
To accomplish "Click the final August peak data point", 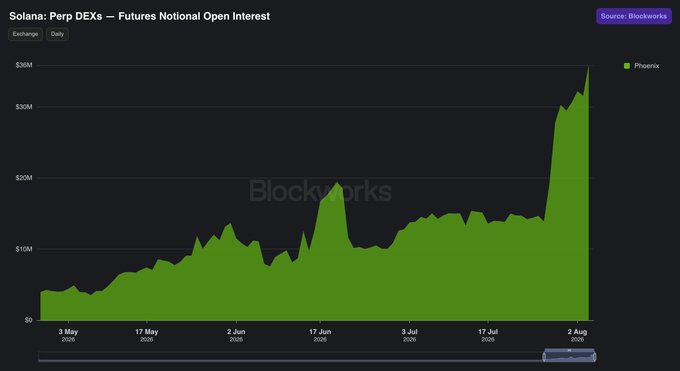I will tap(588, 66).
